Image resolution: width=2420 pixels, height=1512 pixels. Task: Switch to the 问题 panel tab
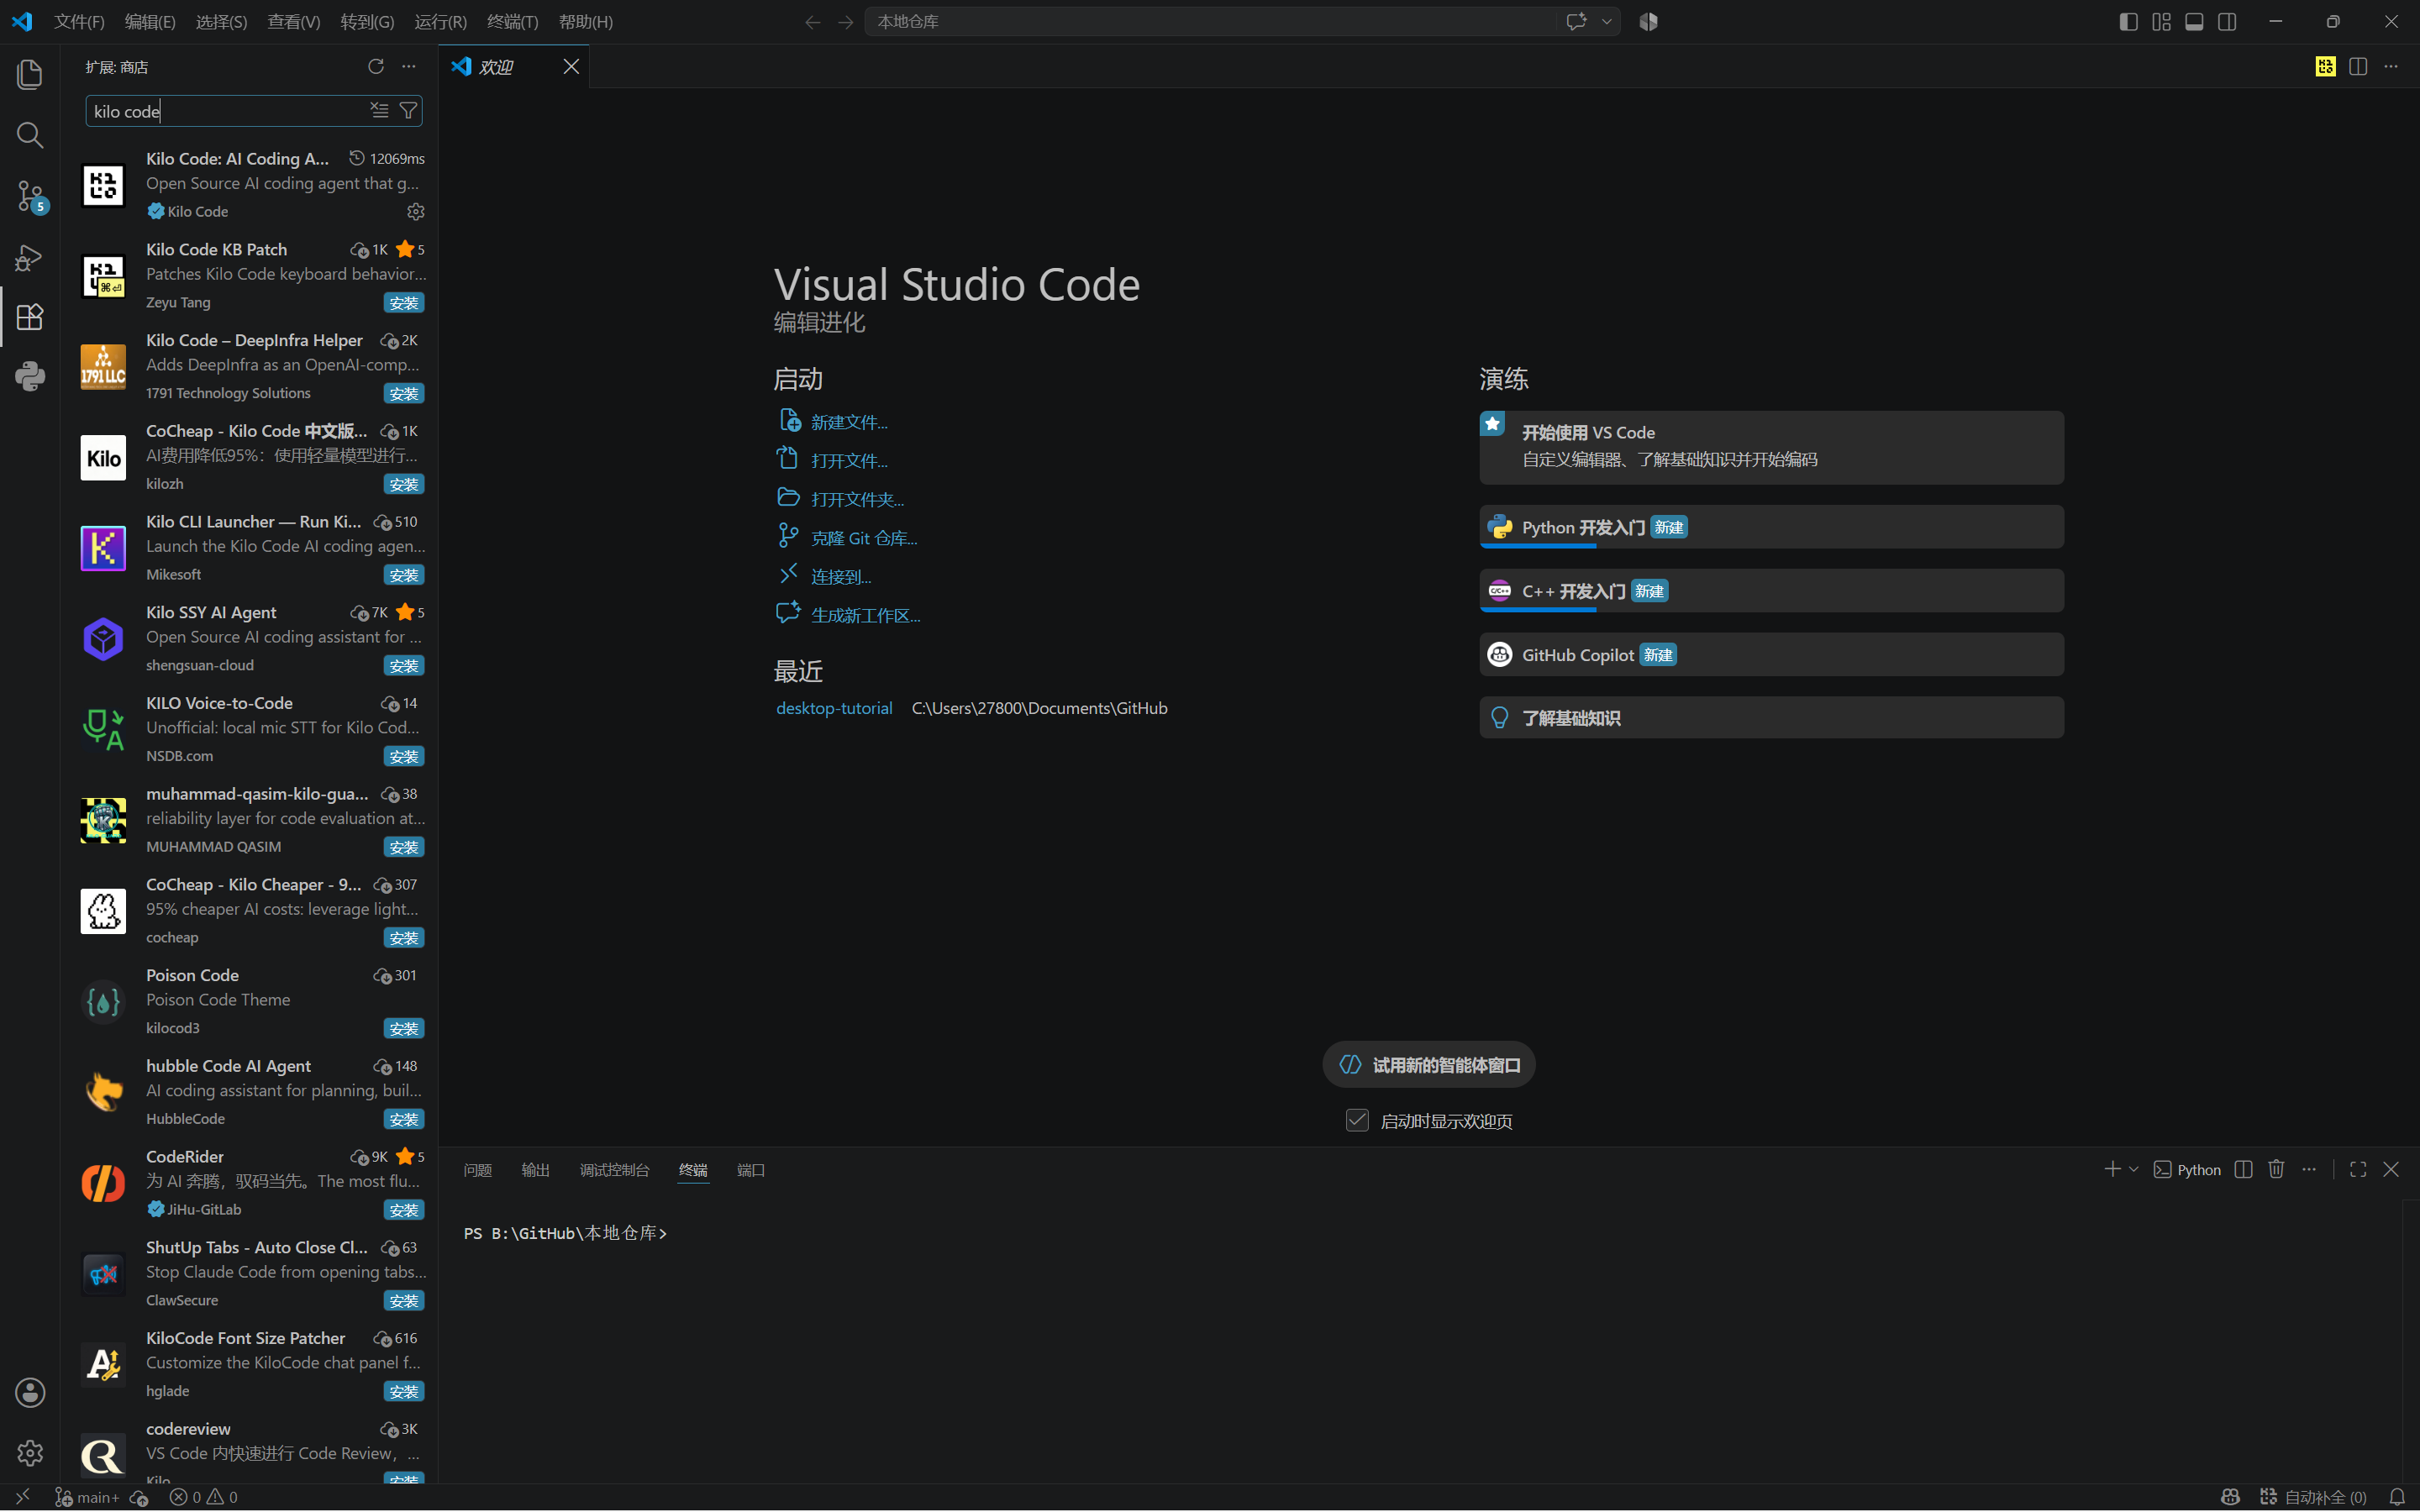(x=478, y=1170)
